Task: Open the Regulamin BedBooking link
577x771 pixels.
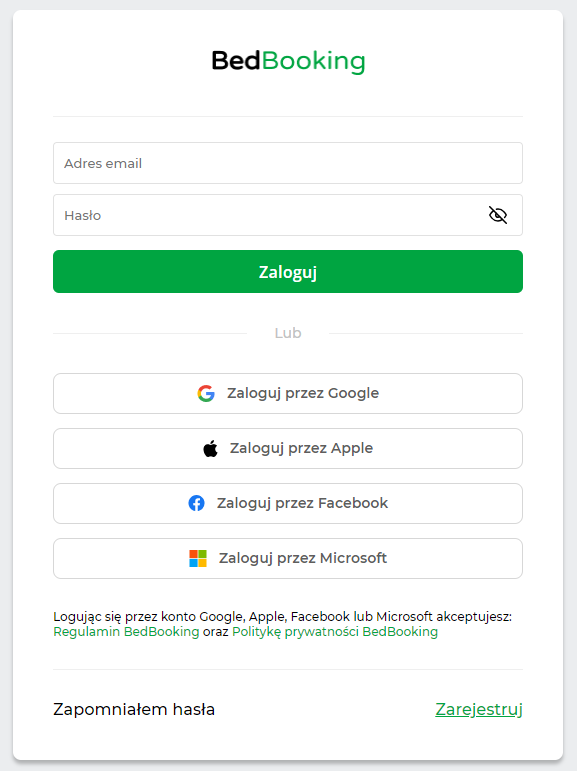Action: (126, 632)
